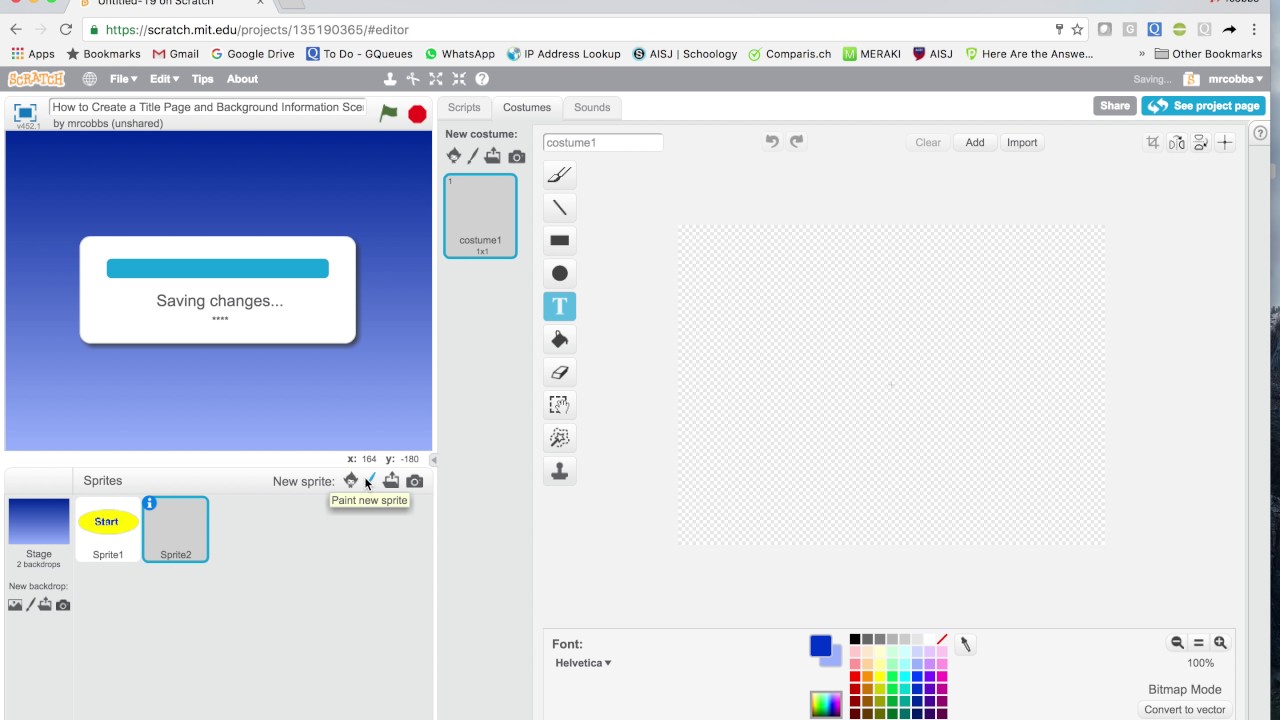Open Sprite2 info panel
1280x720 pixels.
click(x=150, y=503)
